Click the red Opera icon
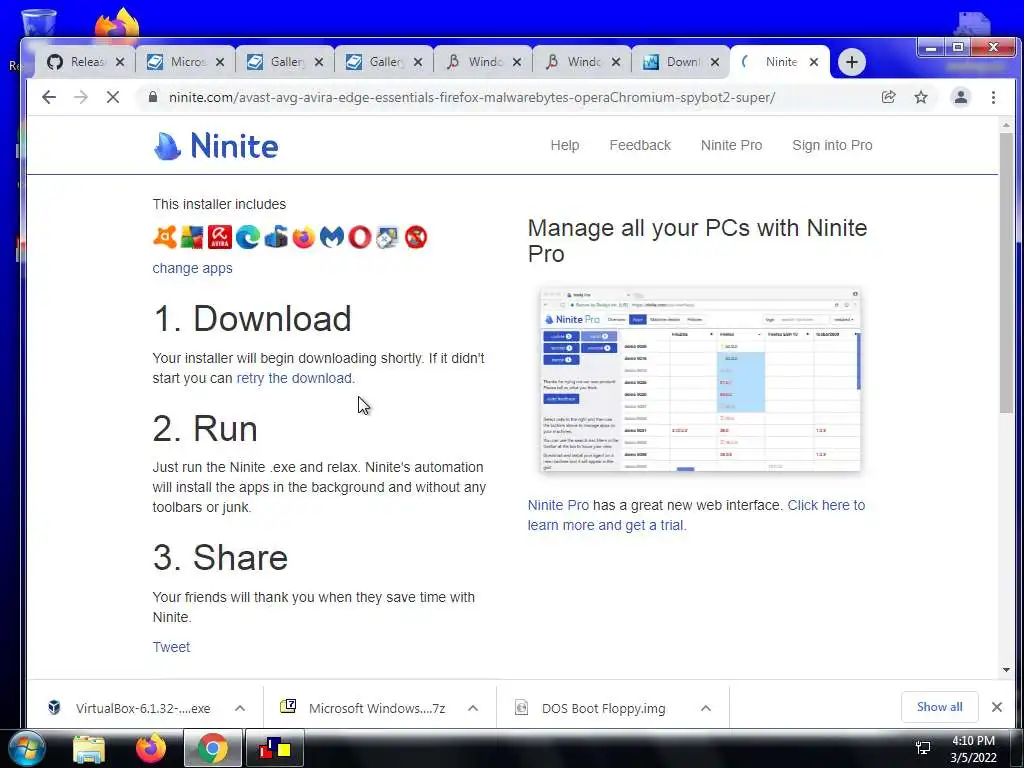The image size is (1024, 768). coord(360,237)
